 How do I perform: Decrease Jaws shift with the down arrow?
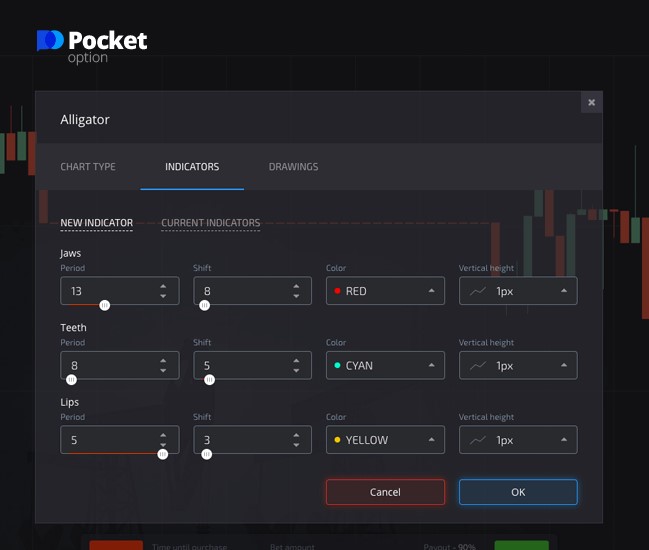coord(296,296)
